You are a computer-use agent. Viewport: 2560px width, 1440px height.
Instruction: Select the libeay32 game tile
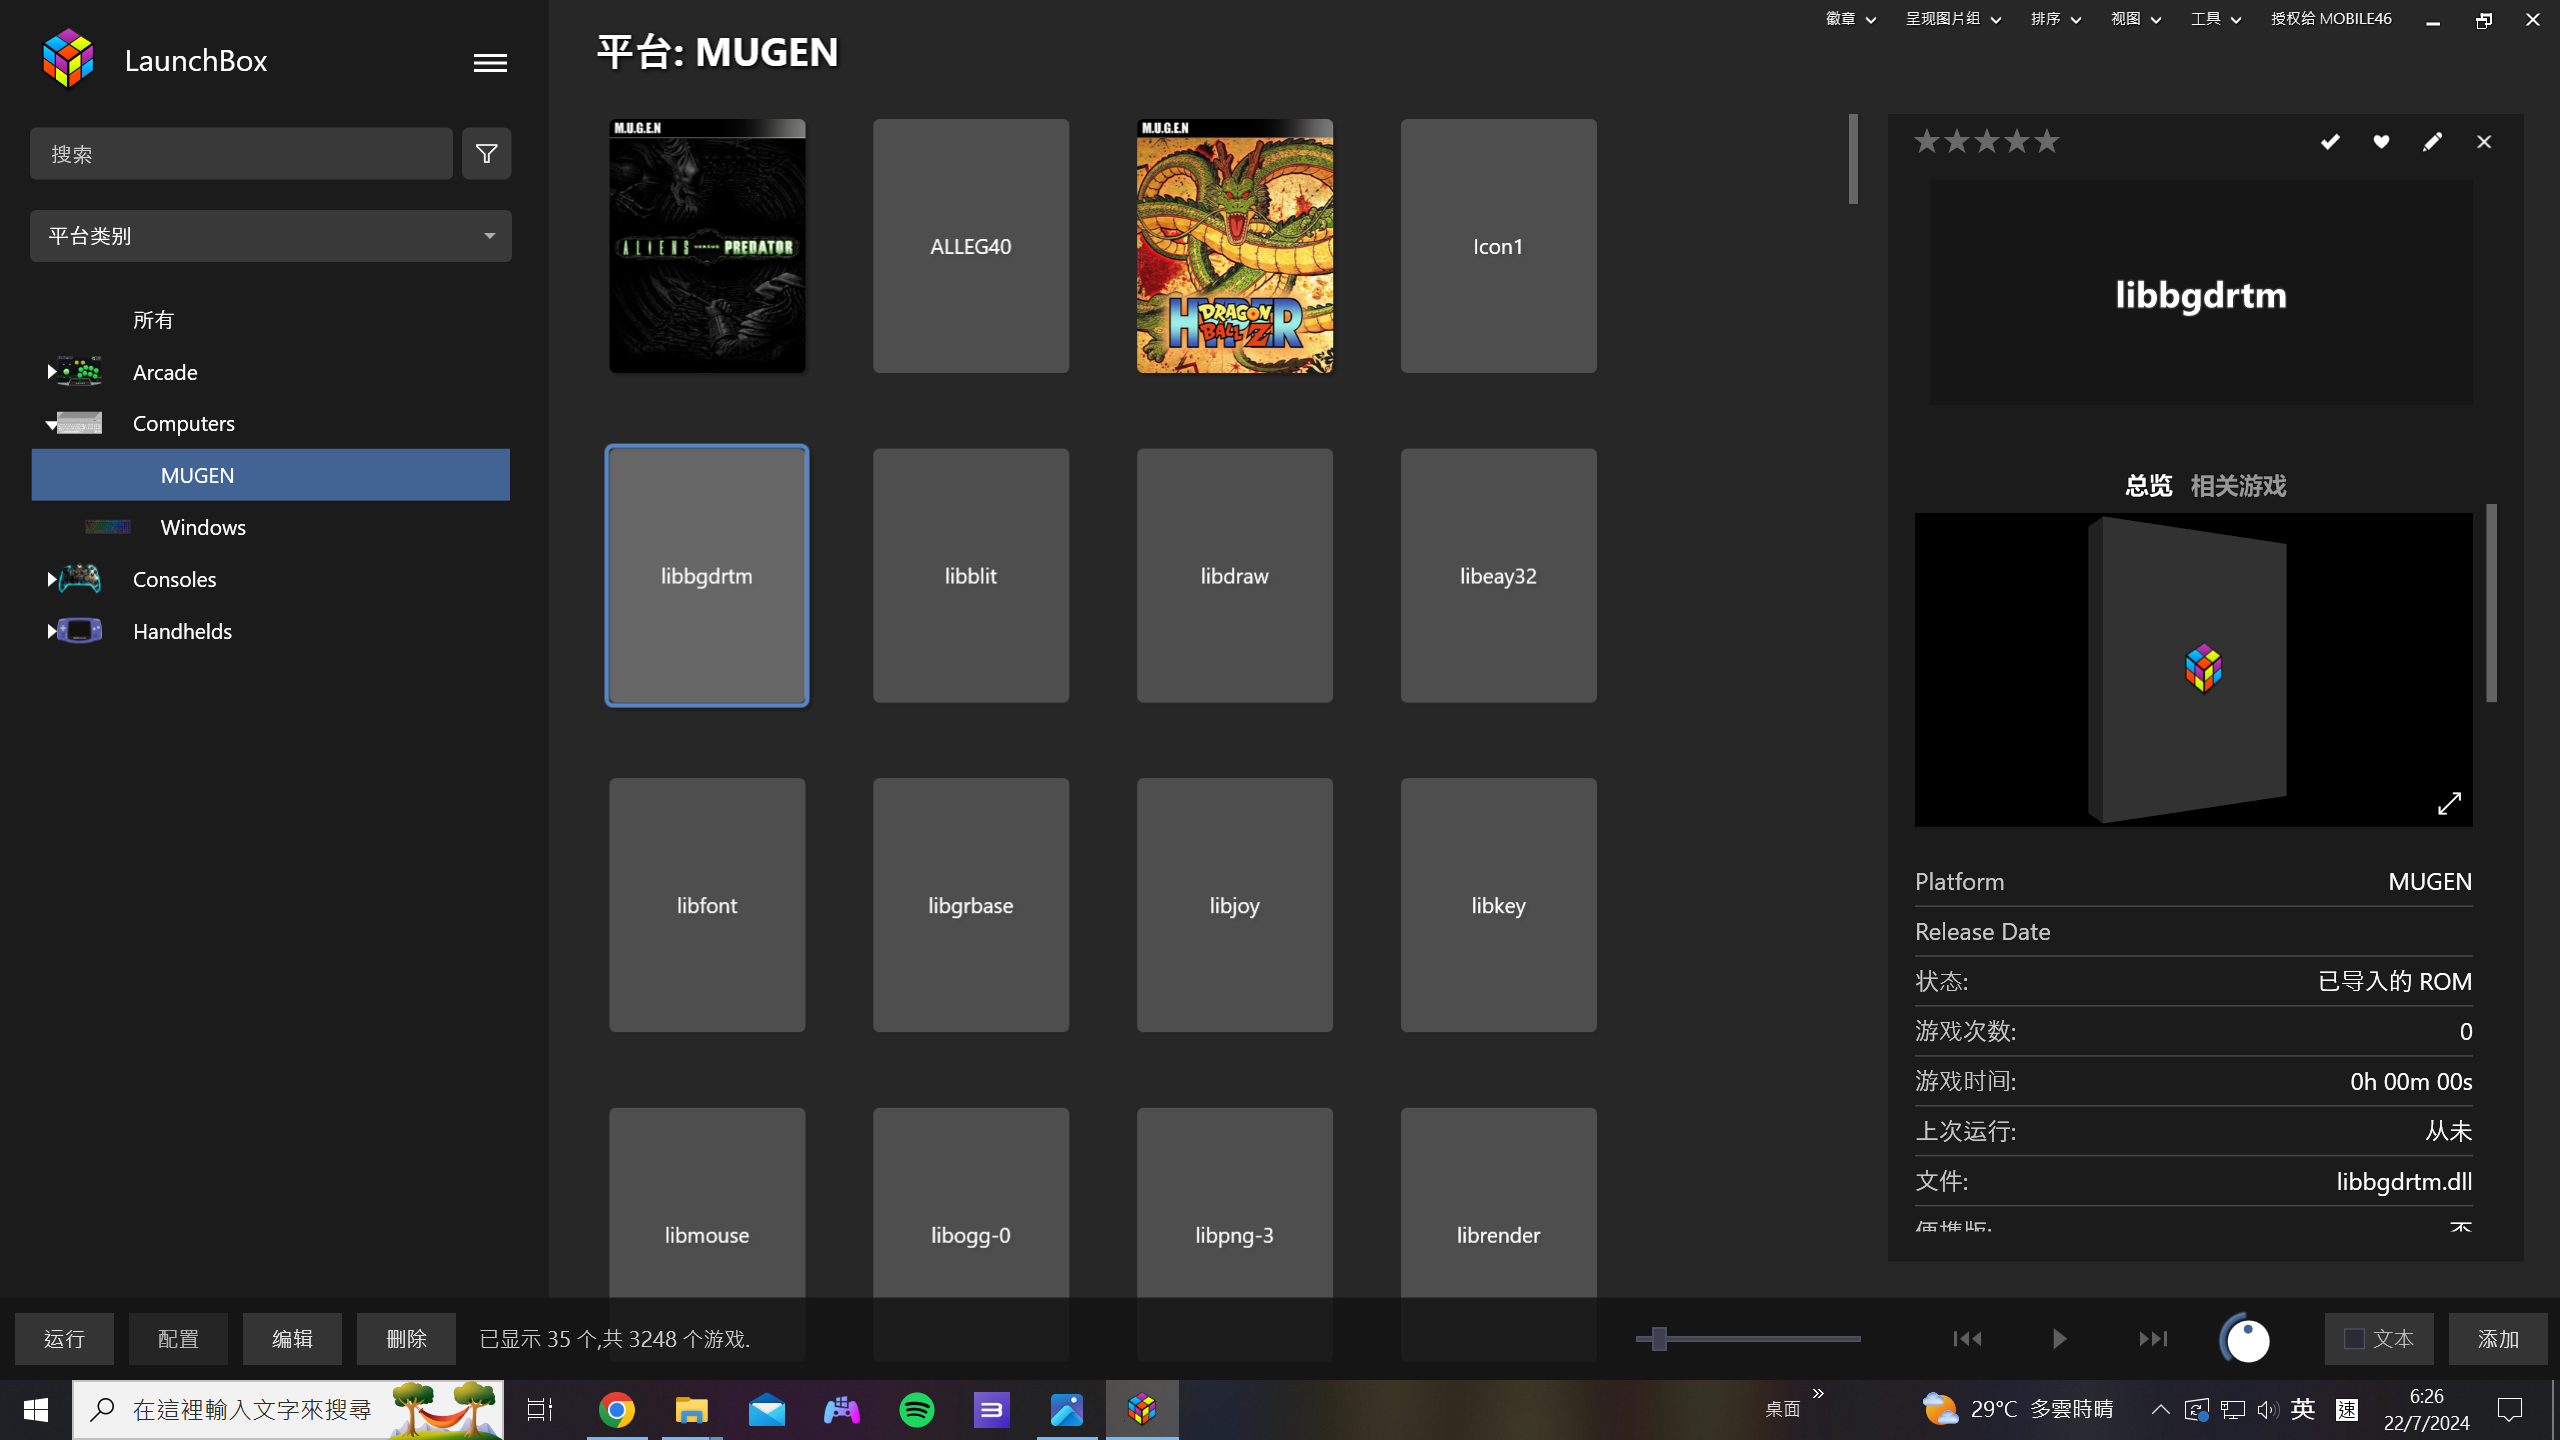pyautogui.click(x=1498, y=575)
